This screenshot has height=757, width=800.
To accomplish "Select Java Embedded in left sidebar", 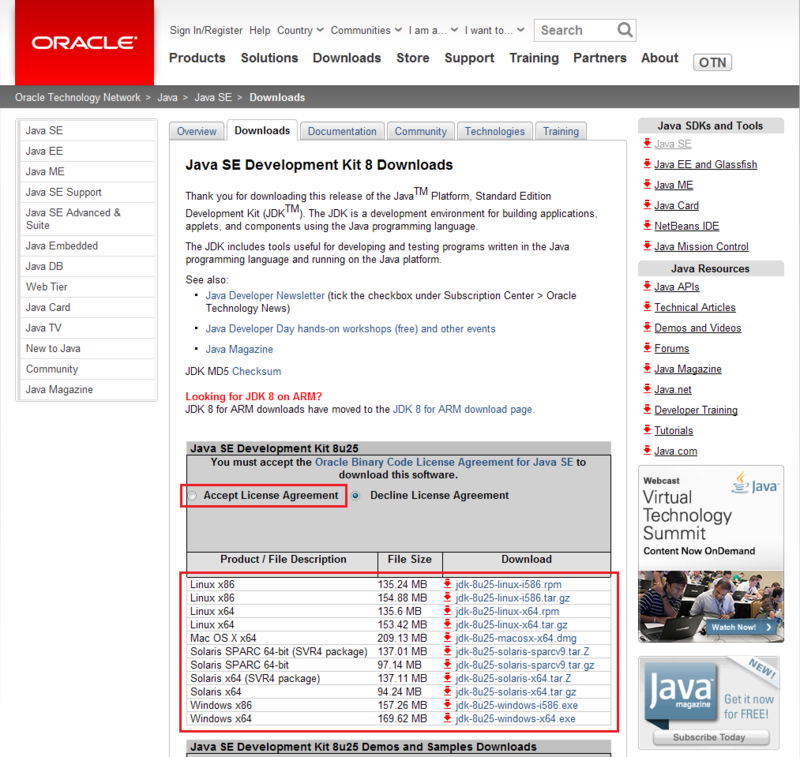I will [x=87, y=246].
